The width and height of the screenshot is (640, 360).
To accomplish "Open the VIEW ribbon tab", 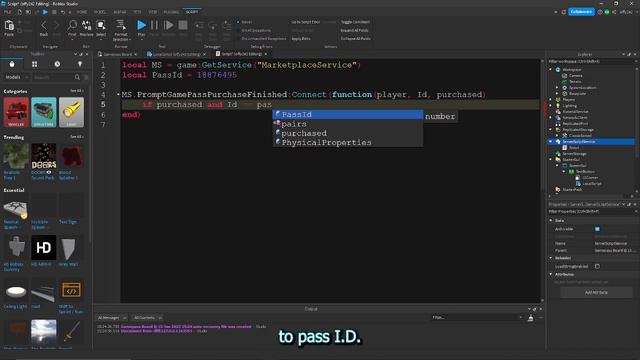I will [153, 12].
